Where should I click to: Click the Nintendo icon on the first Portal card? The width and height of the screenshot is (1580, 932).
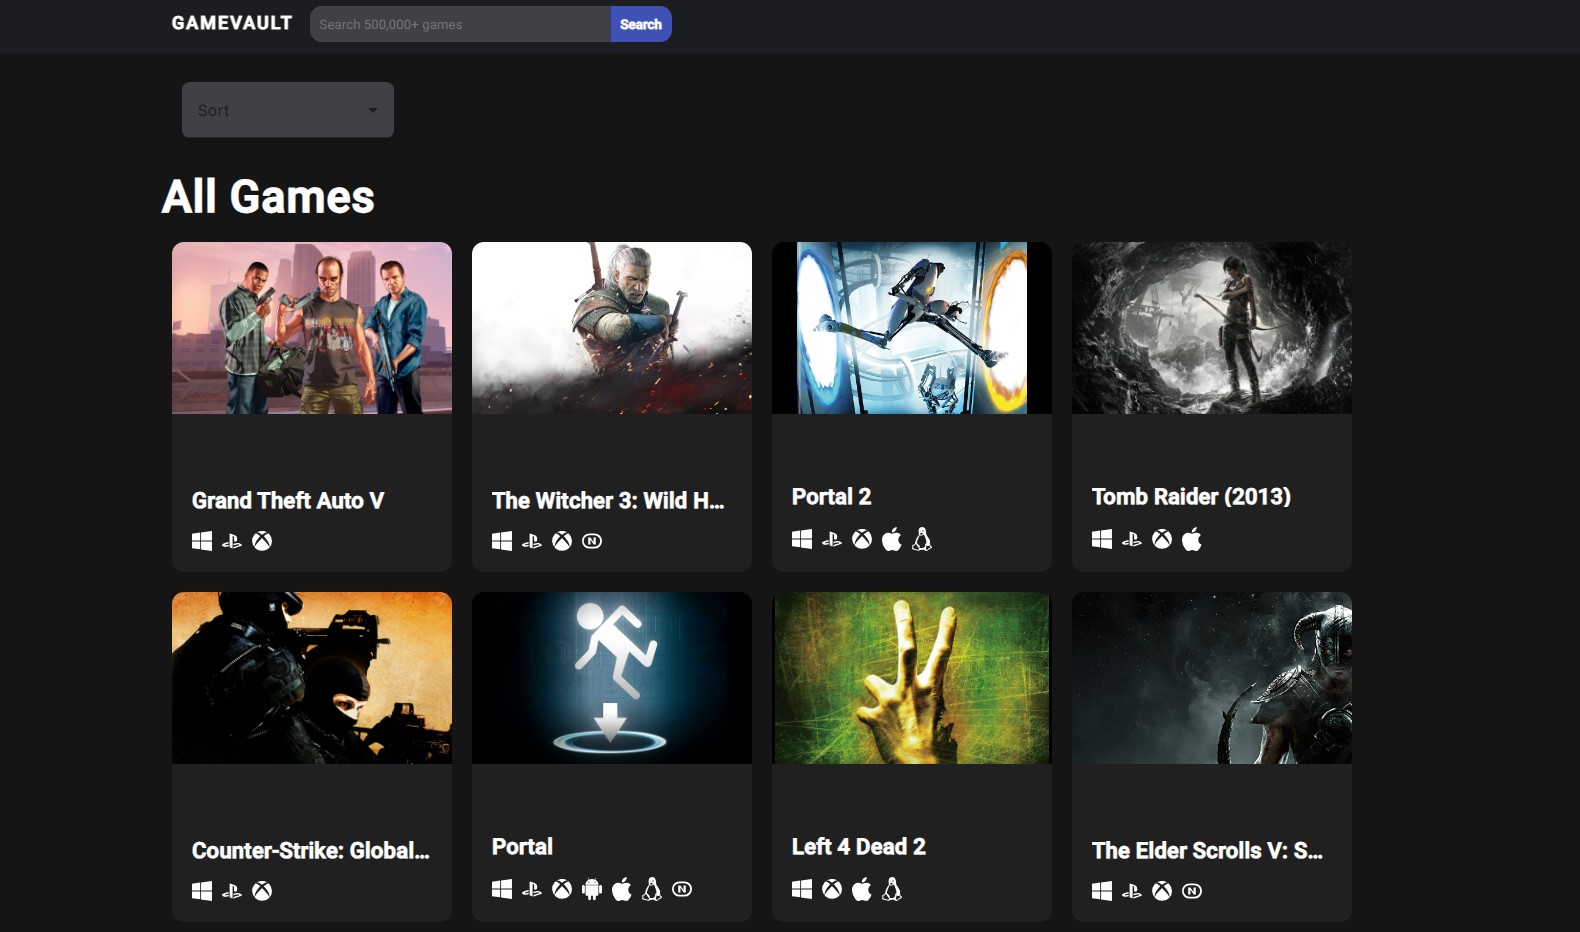(x=682, y=889)
